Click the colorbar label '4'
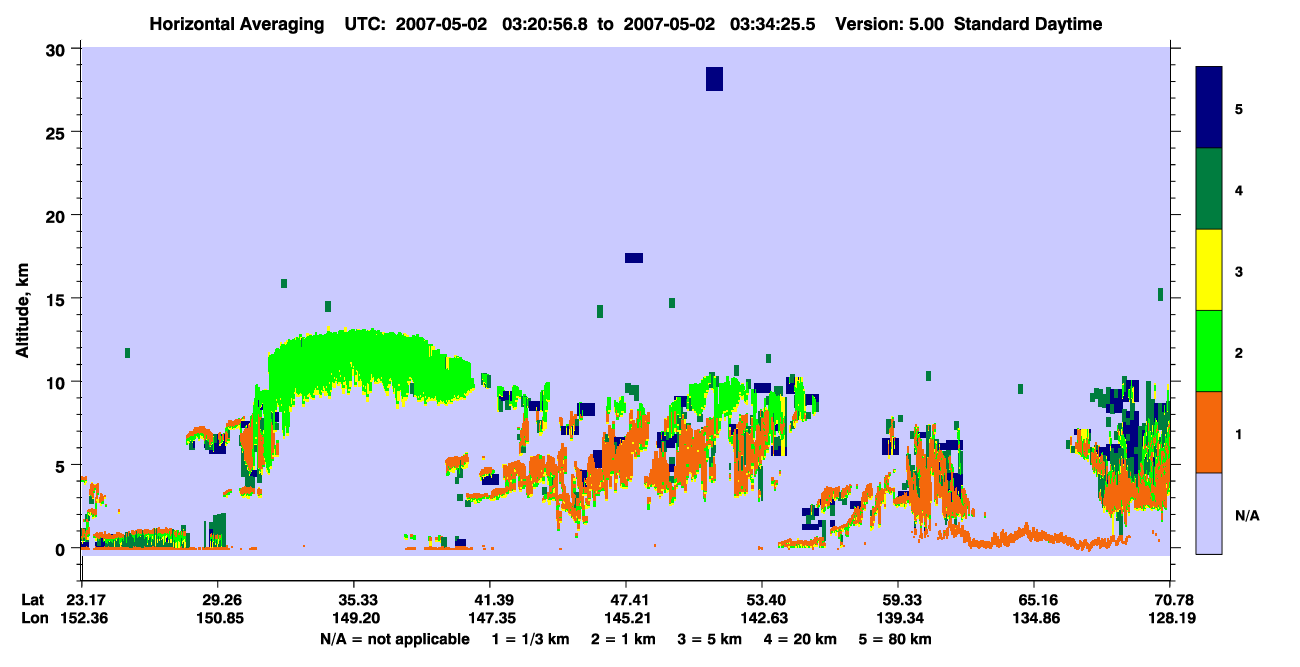 pos(1239,189)
